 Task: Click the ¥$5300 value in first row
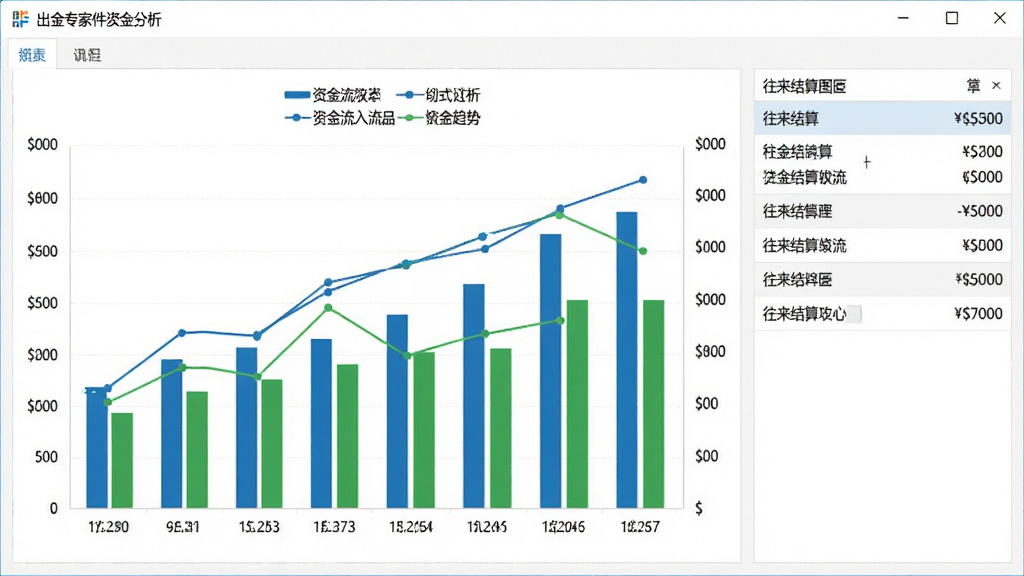point(978,118)
